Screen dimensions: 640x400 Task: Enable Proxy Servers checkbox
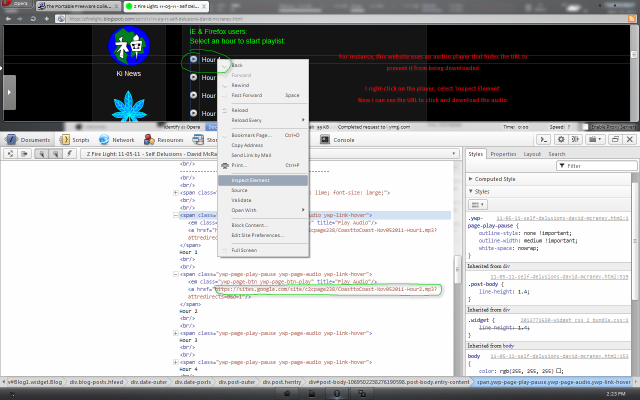[585, 127]
